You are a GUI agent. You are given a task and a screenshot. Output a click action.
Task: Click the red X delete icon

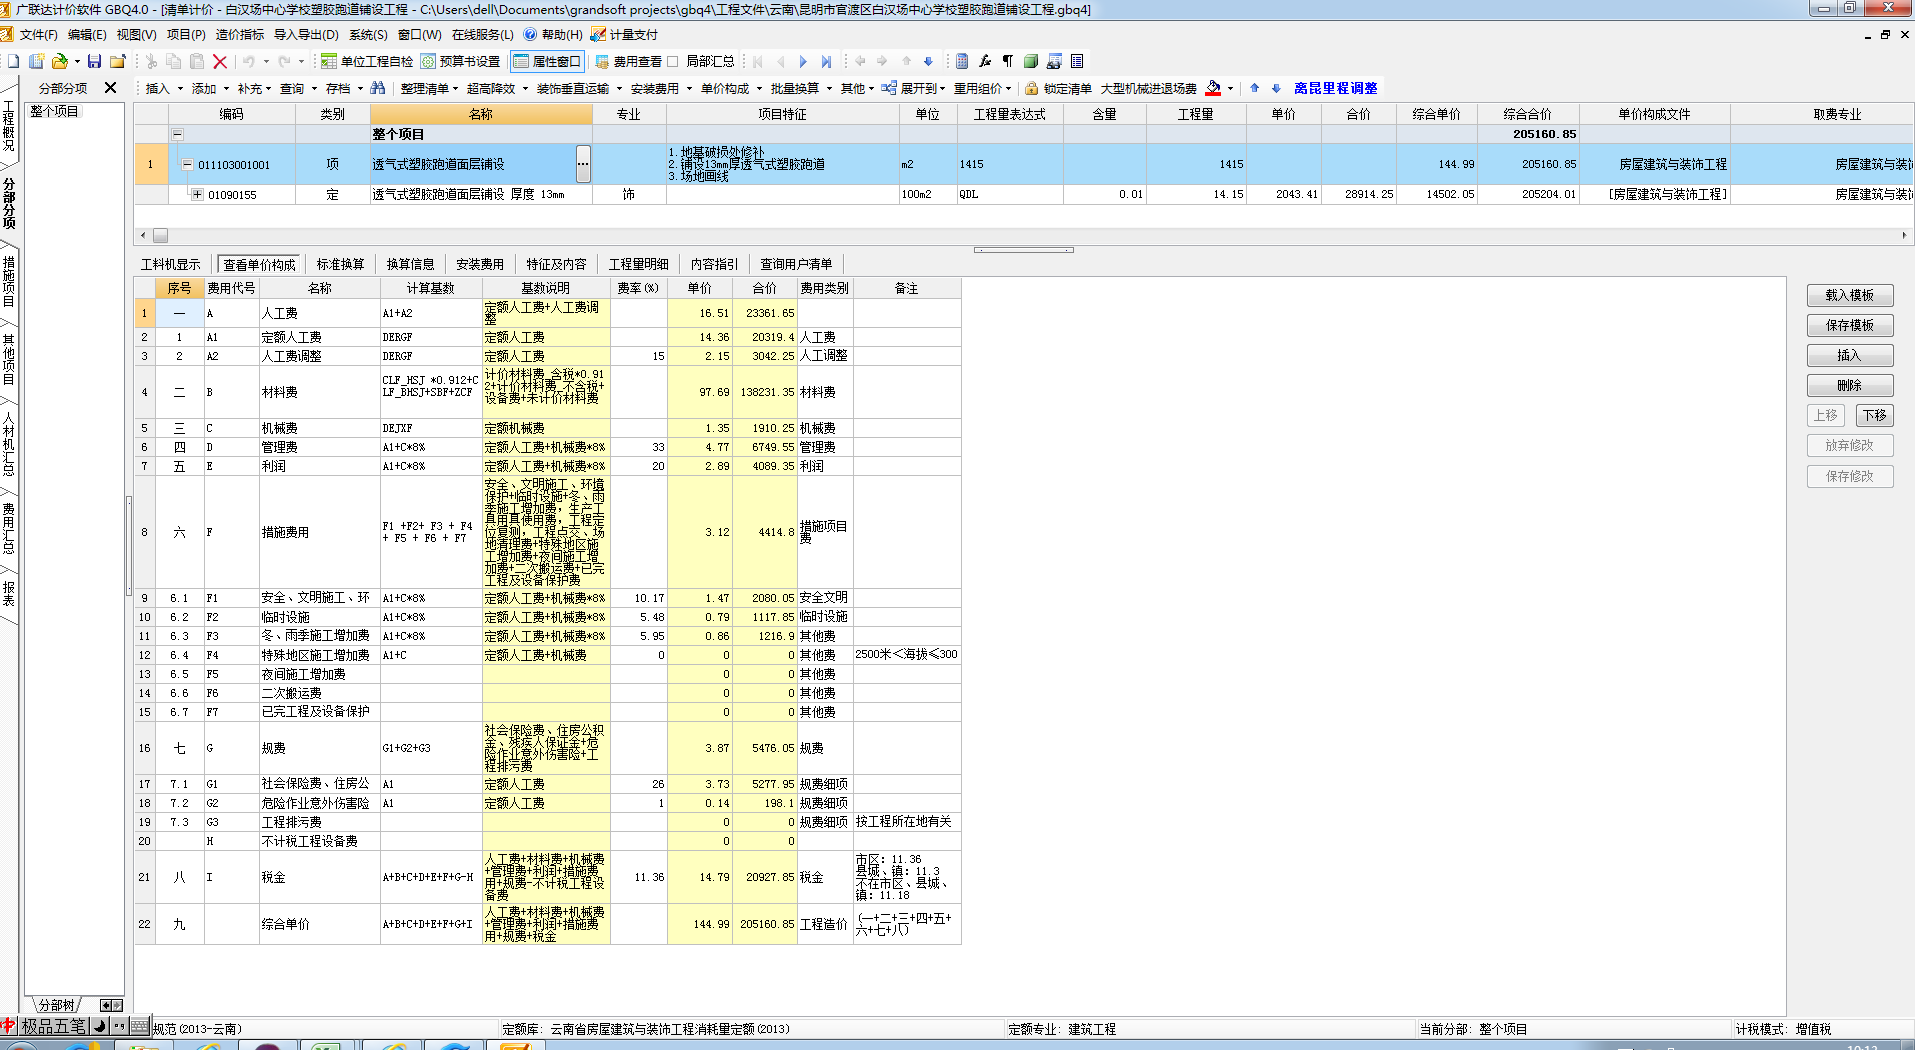click(220, 62)
